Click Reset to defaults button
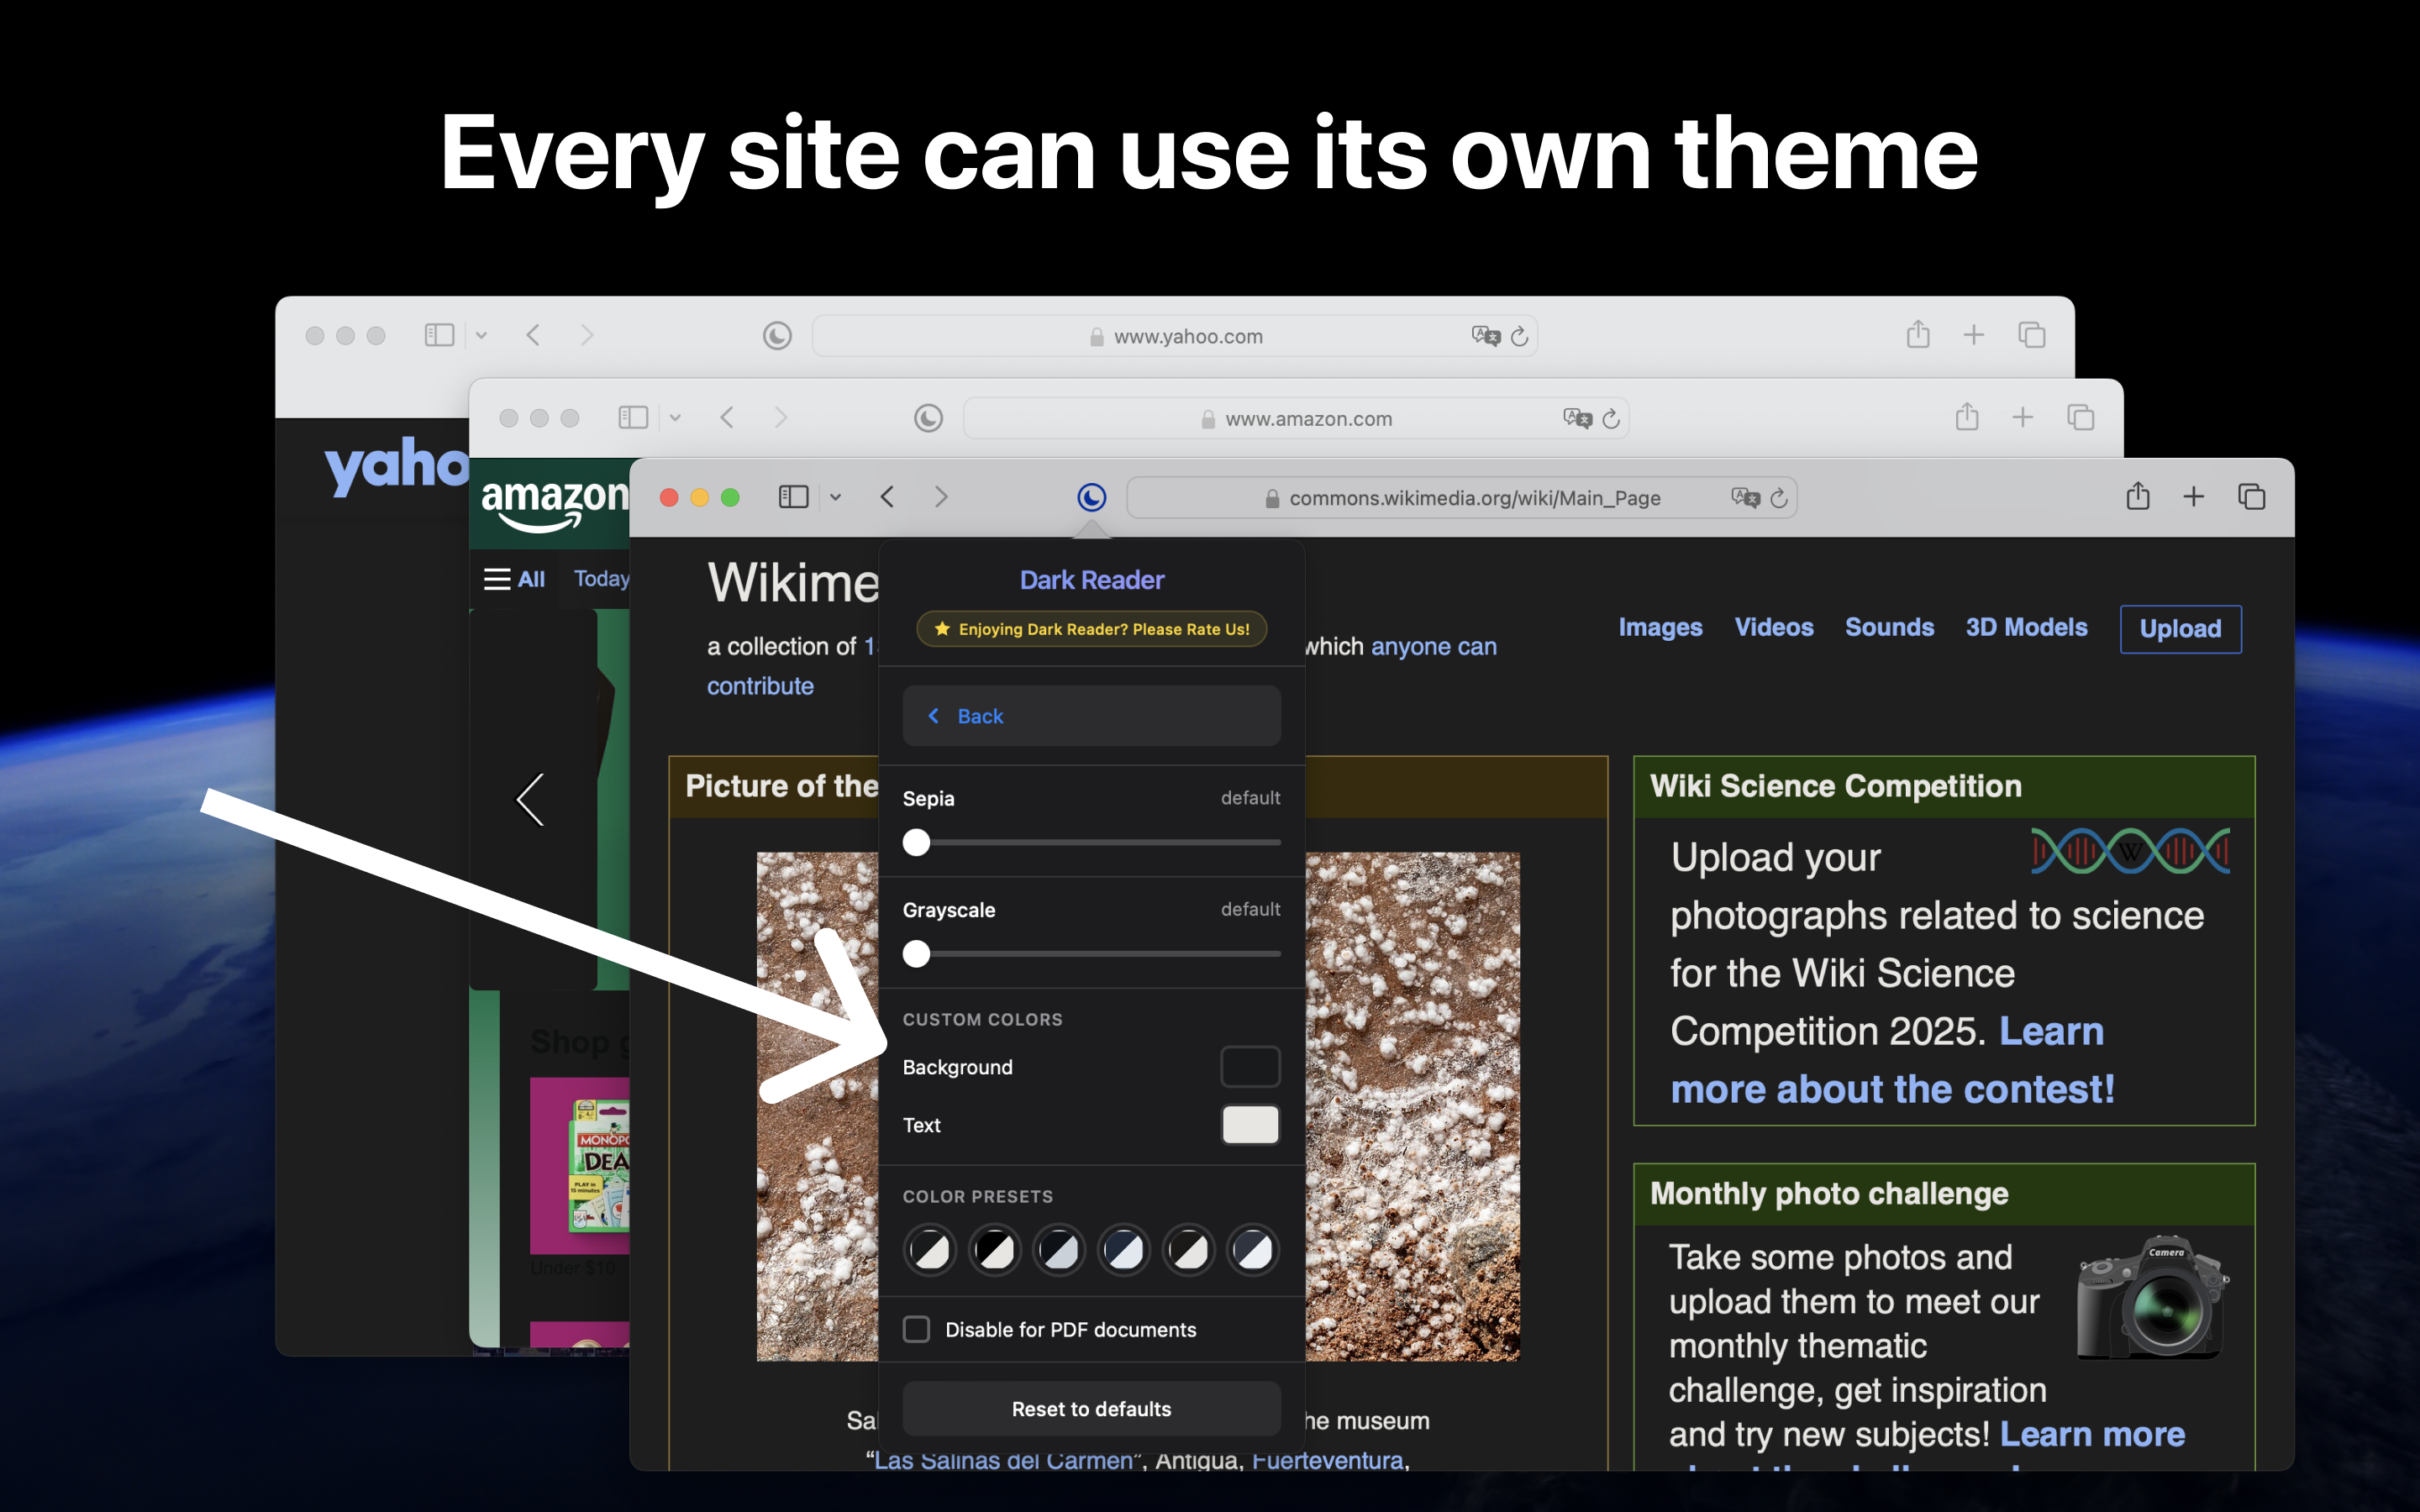The width and height of the screenshot is (2420, 1512). click(x=1091, y=1409)
